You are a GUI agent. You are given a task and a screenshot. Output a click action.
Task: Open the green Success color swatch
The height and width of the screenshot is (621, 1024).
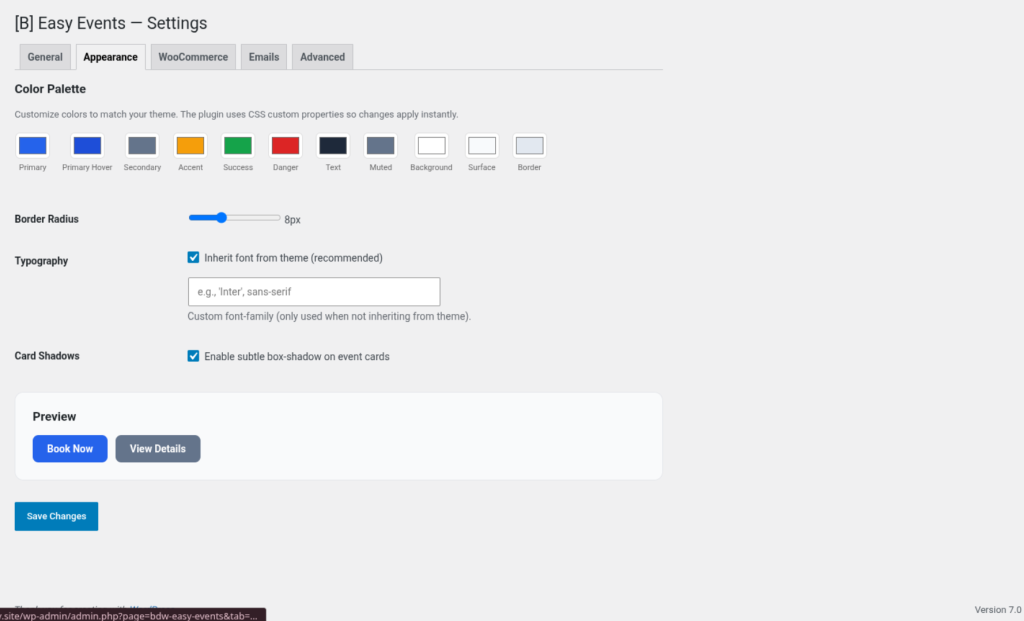tap(238, 146)
